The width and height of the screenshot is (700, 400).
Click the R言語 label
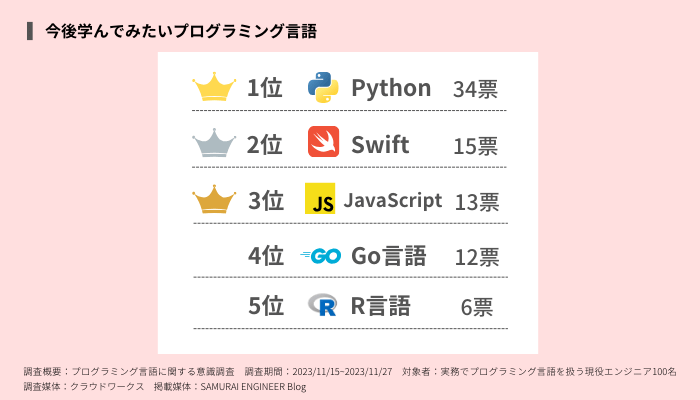[380, 306]
